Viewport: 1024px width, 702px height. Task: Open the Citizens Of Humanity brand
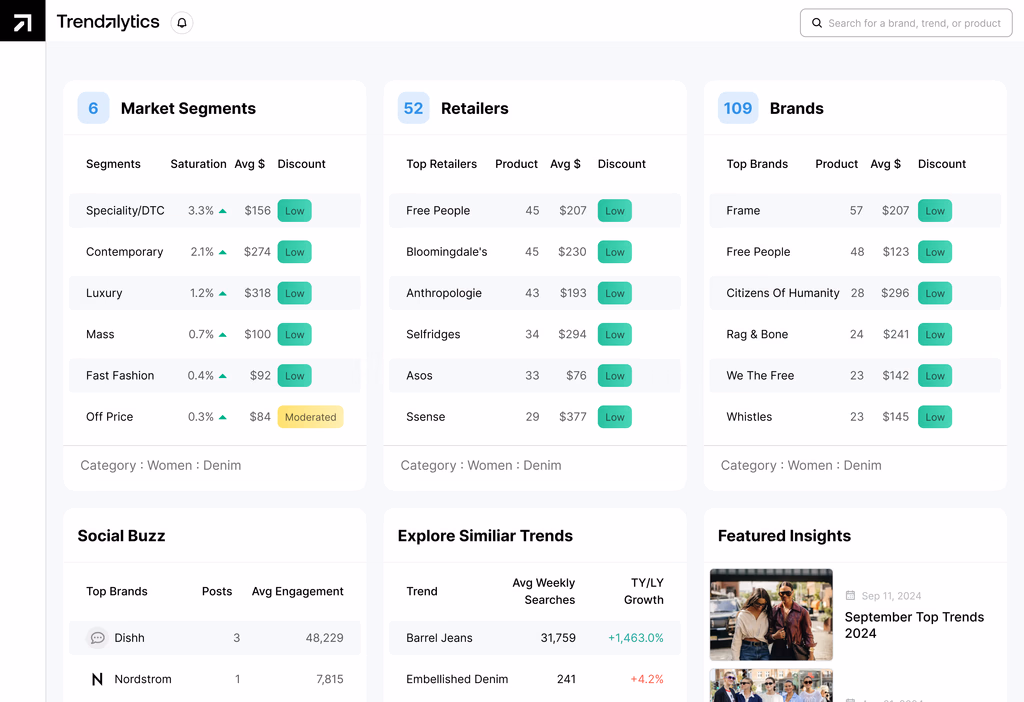click(x=782, y=293)
